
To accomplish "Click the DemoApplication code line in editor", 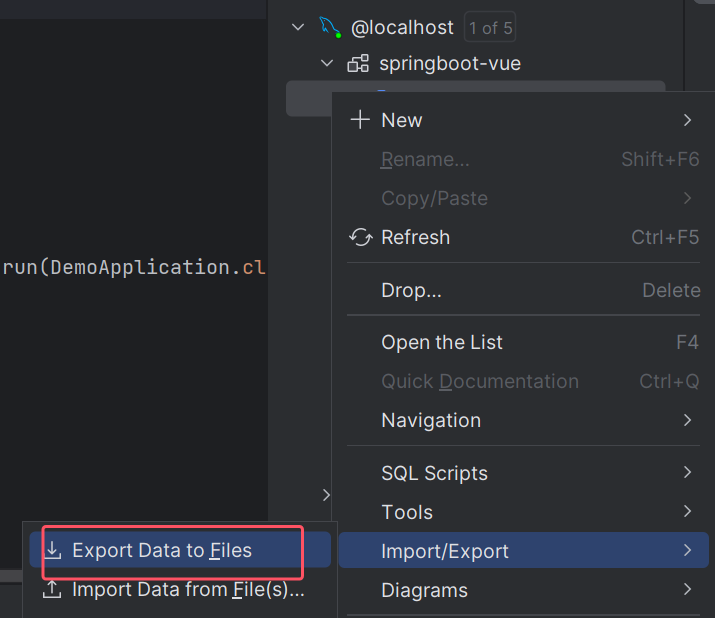I will tap(133, 267).
